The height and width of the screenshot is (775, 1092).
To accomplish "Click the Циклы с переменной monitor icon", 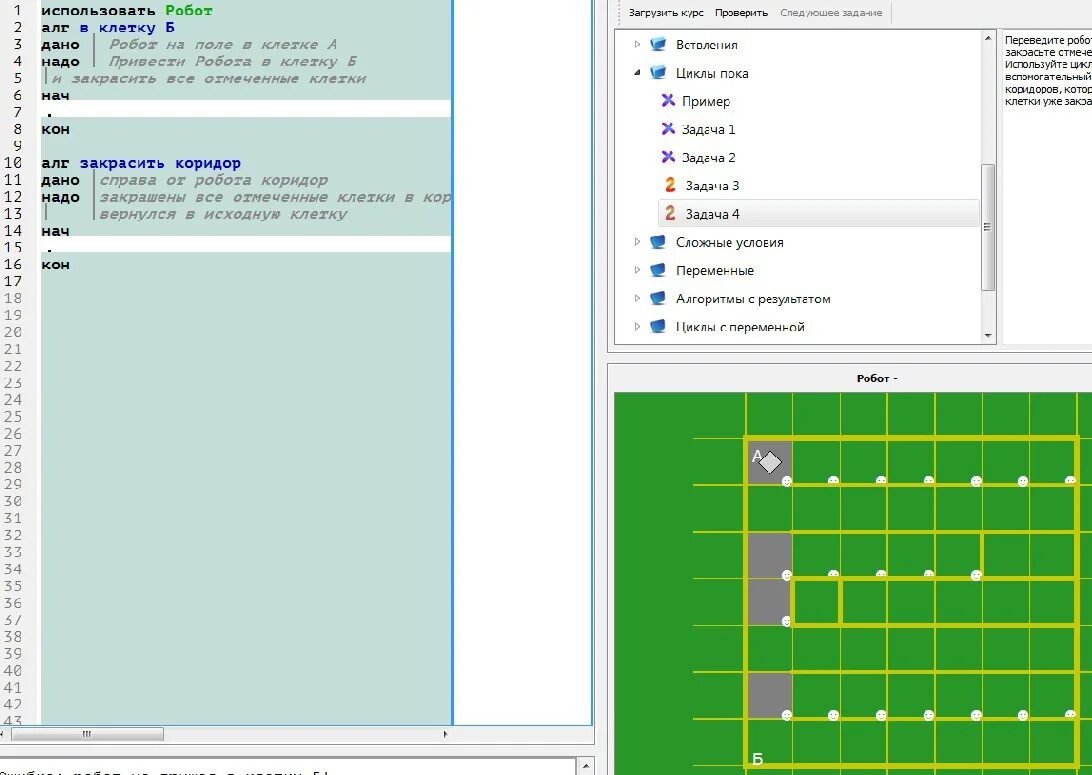I will point(657,326).
